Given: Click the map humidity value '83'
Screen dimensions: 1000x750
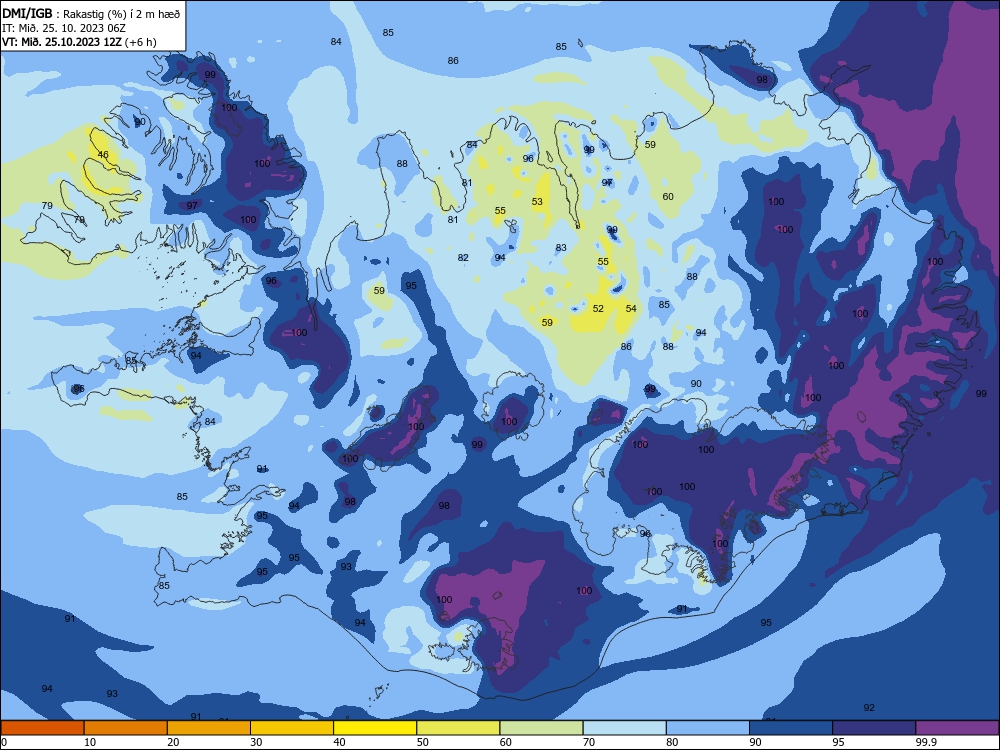Looking at the screenshot, I should [561, 247].
